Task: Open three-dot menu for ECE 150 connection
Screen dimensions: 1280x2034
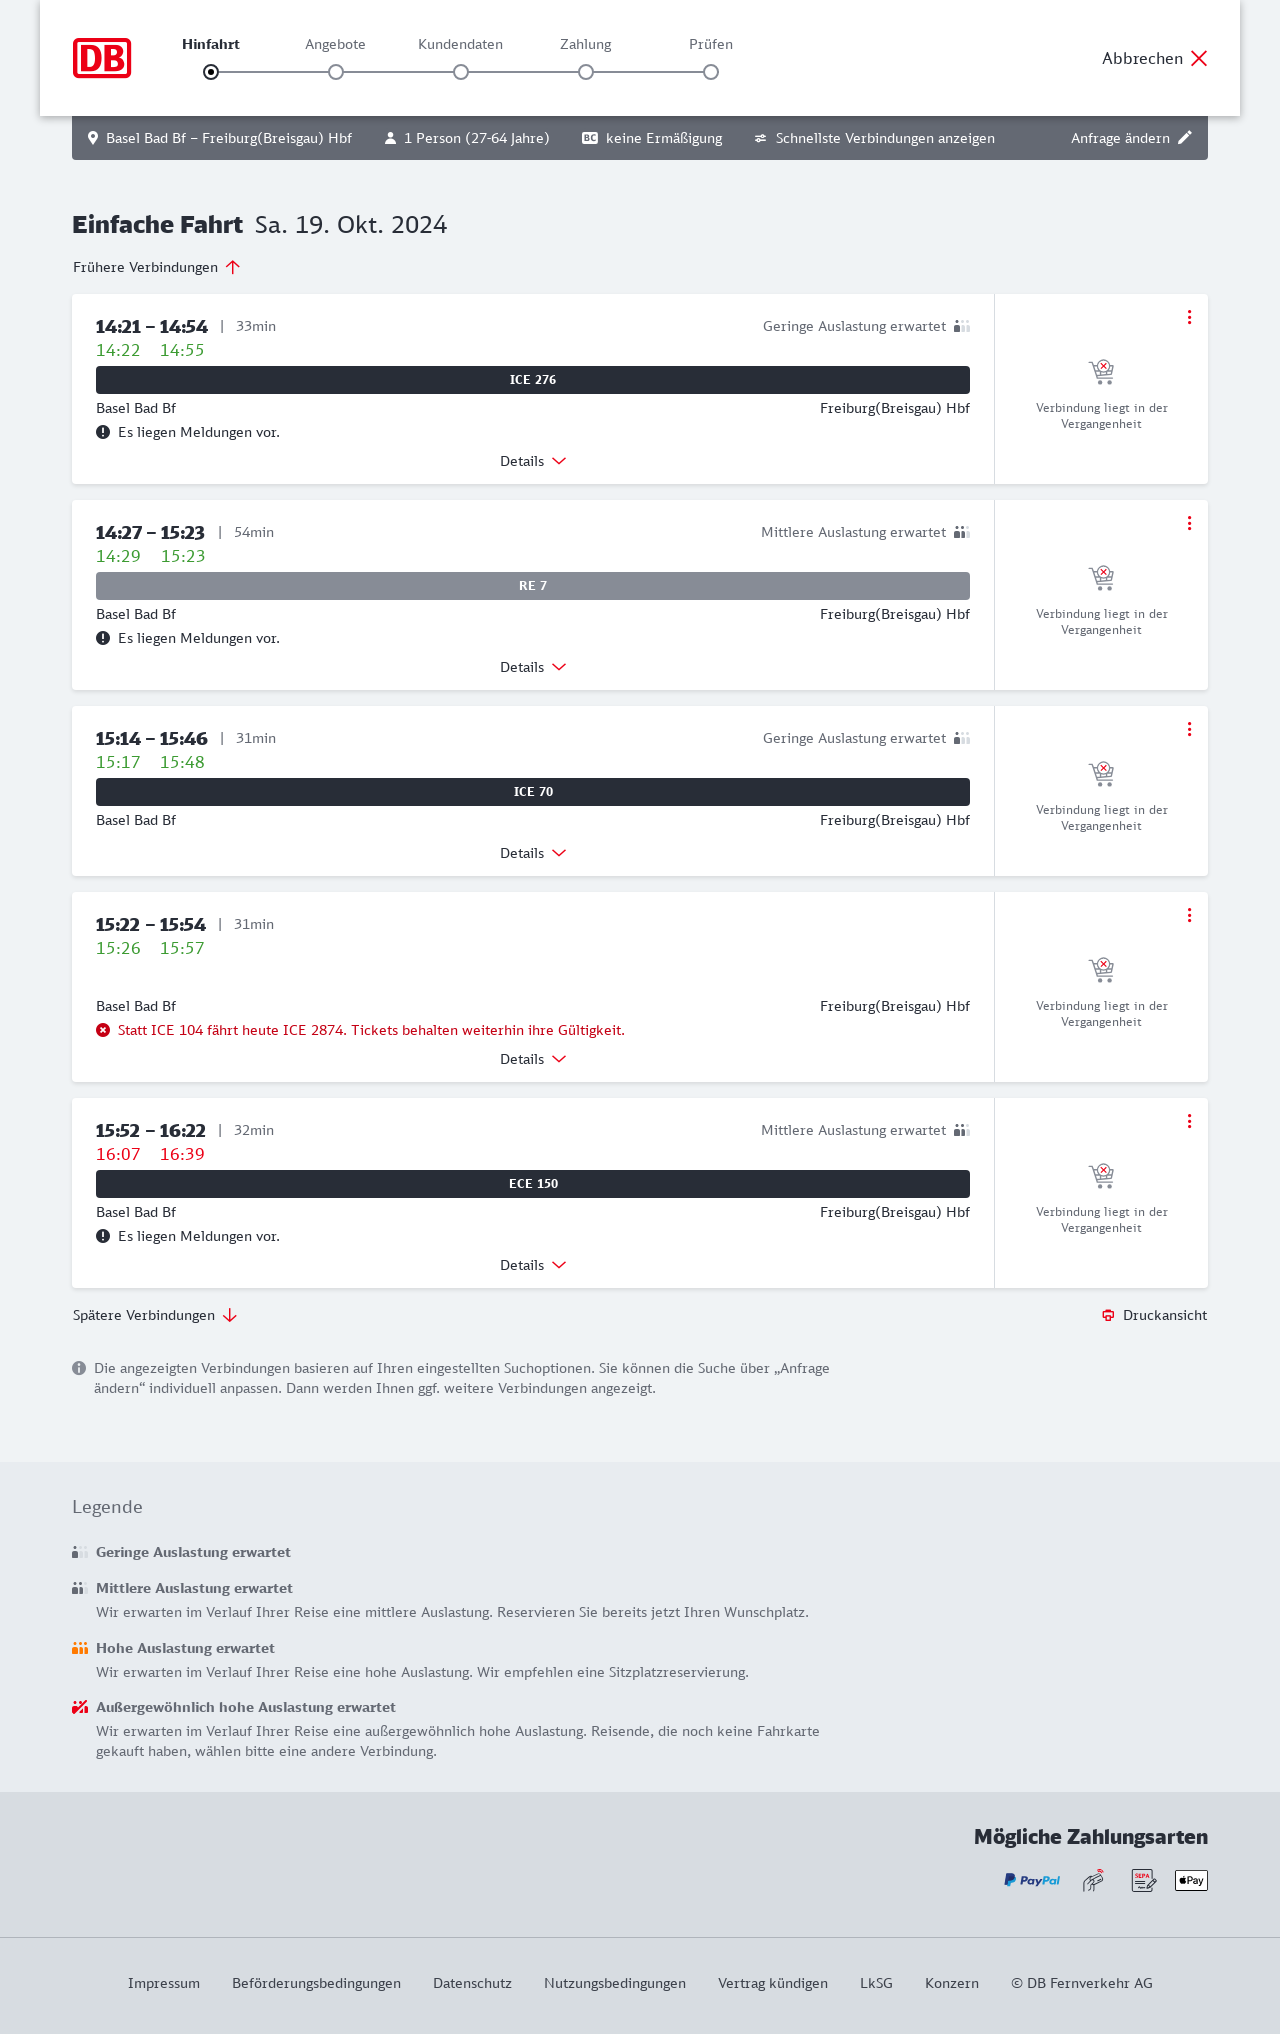Action: pyautogui.click(x=1189, y=1121)
